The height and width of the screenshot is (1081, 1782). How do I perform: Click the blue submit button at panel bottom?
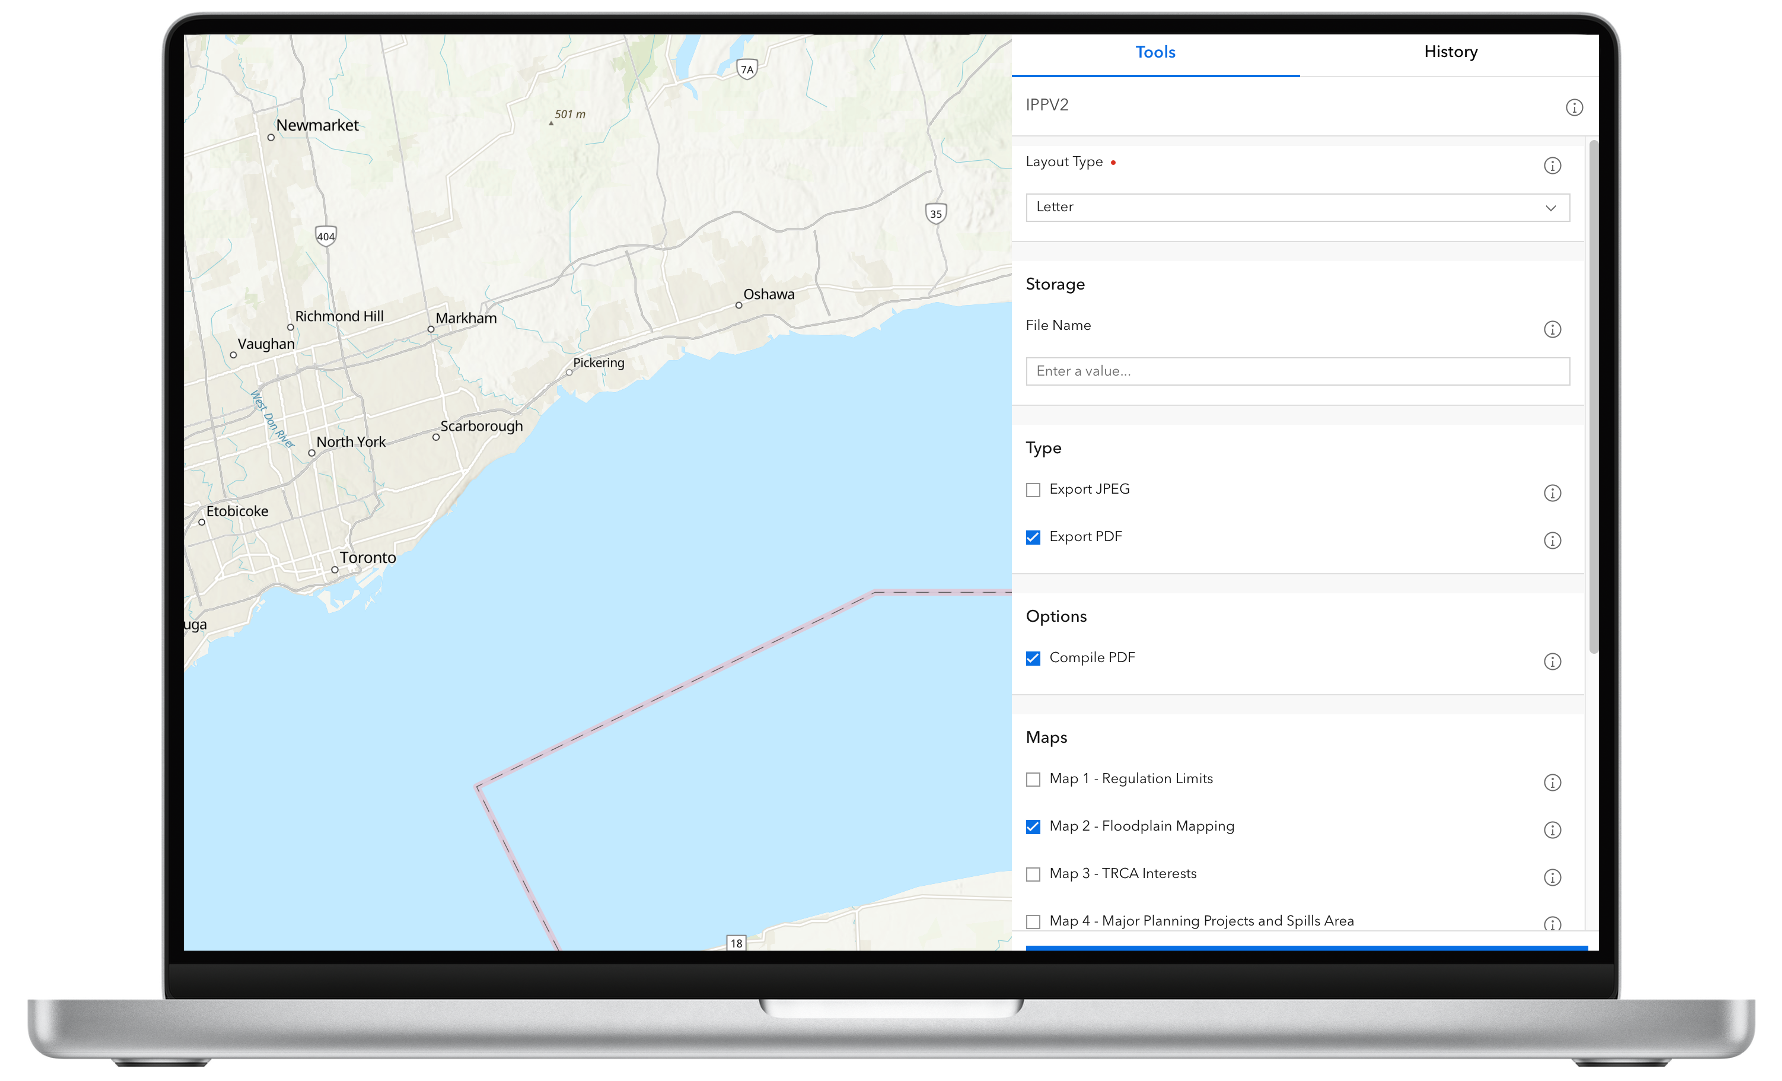[1305, 950]
